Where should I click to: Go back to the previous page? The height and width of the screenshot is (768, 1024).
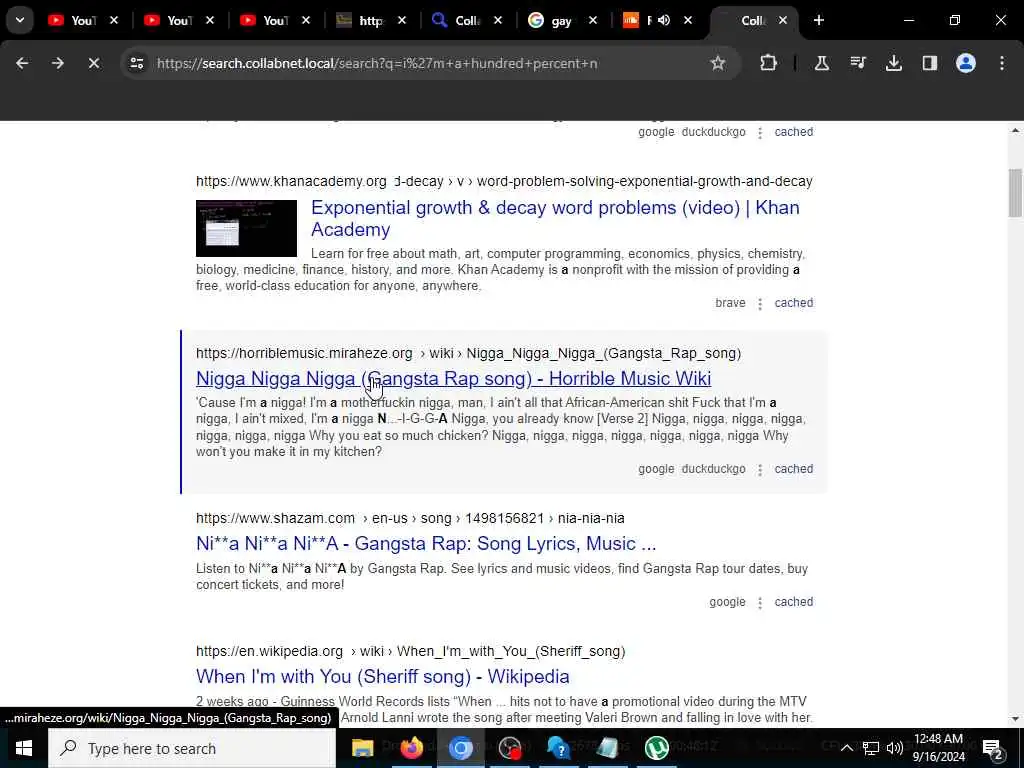(x=22, y=63)
